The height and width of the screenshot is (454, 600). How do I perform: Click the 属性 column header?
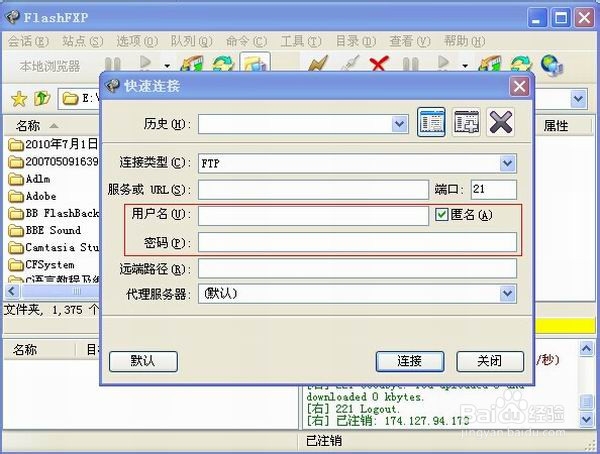[556, 126]
